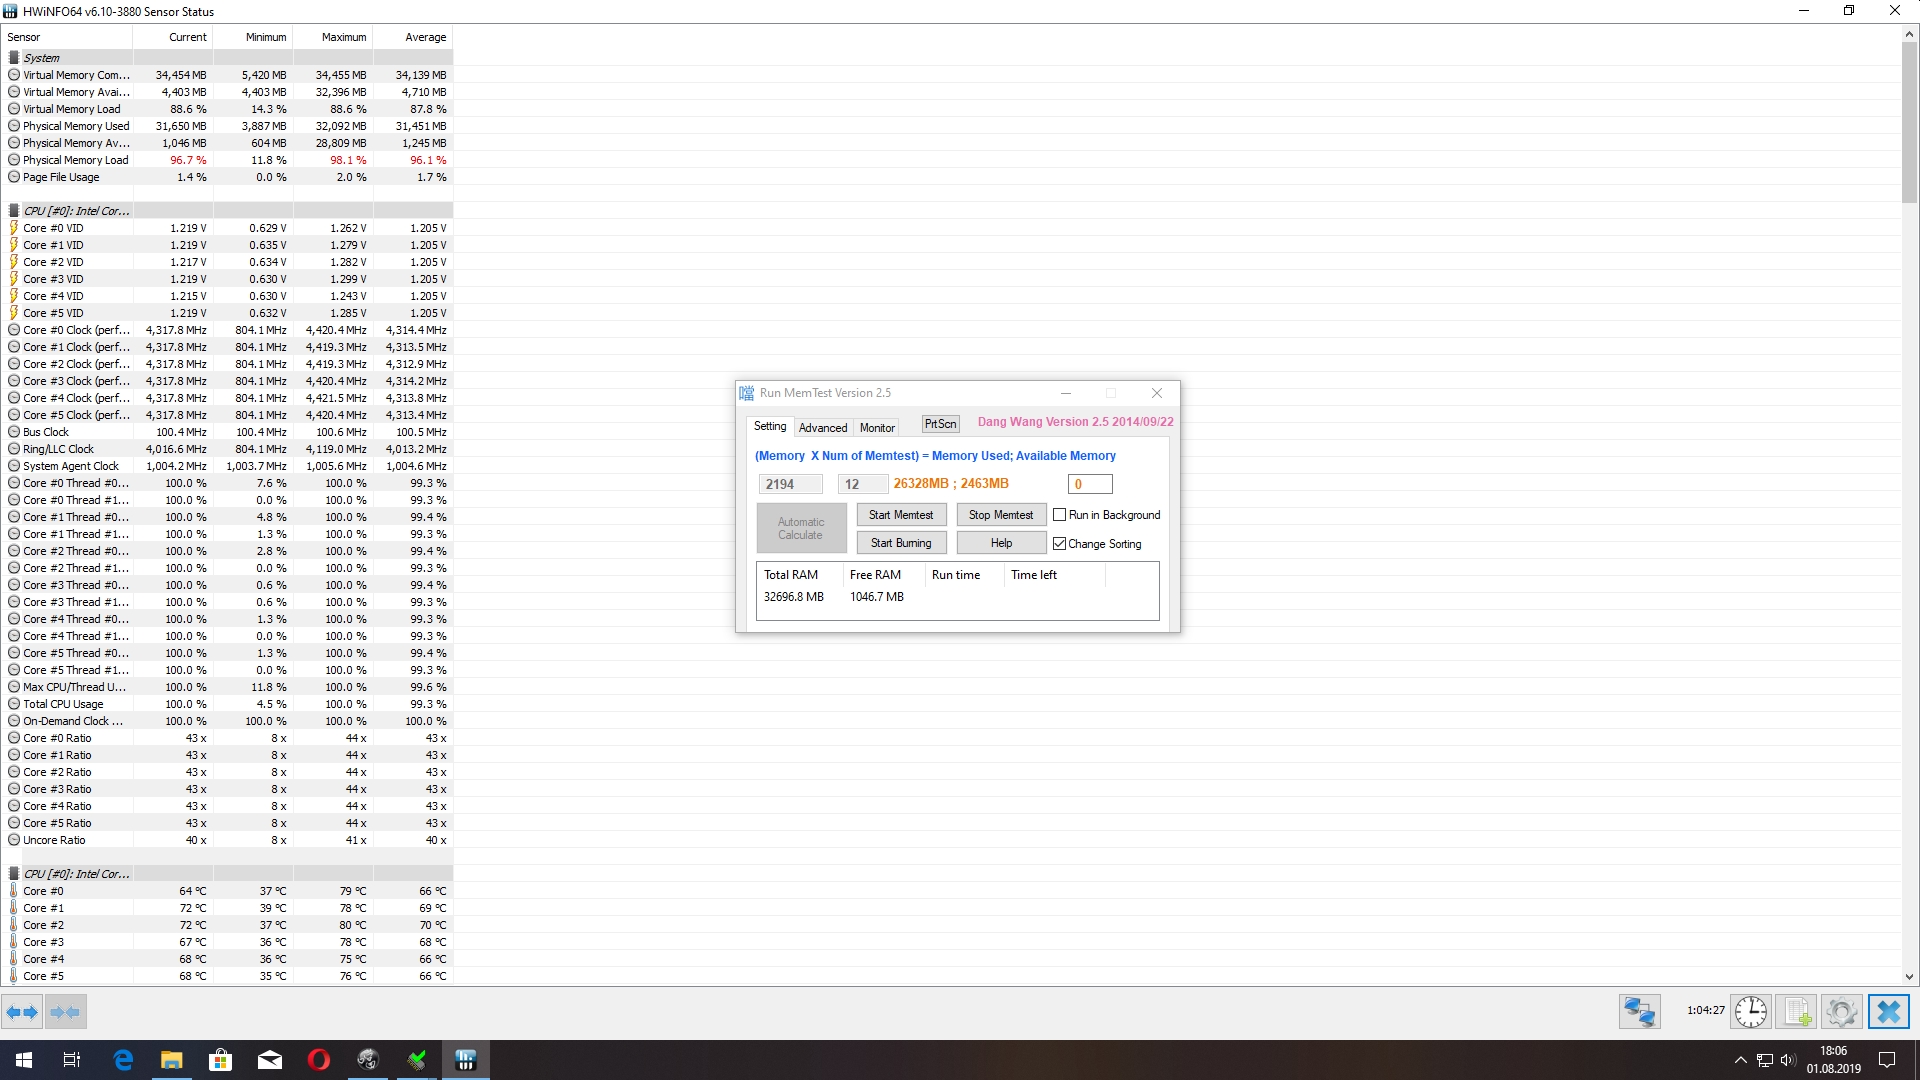Open HWiNFO sensor settings gear
This screenshot has width=1920, height=1080.
click(1841, 1012)
